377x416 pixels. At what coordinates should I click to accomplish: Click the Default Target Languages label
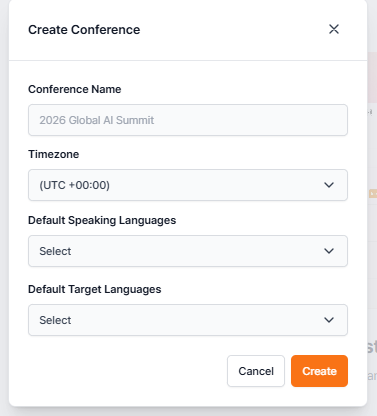click(95, 289)
